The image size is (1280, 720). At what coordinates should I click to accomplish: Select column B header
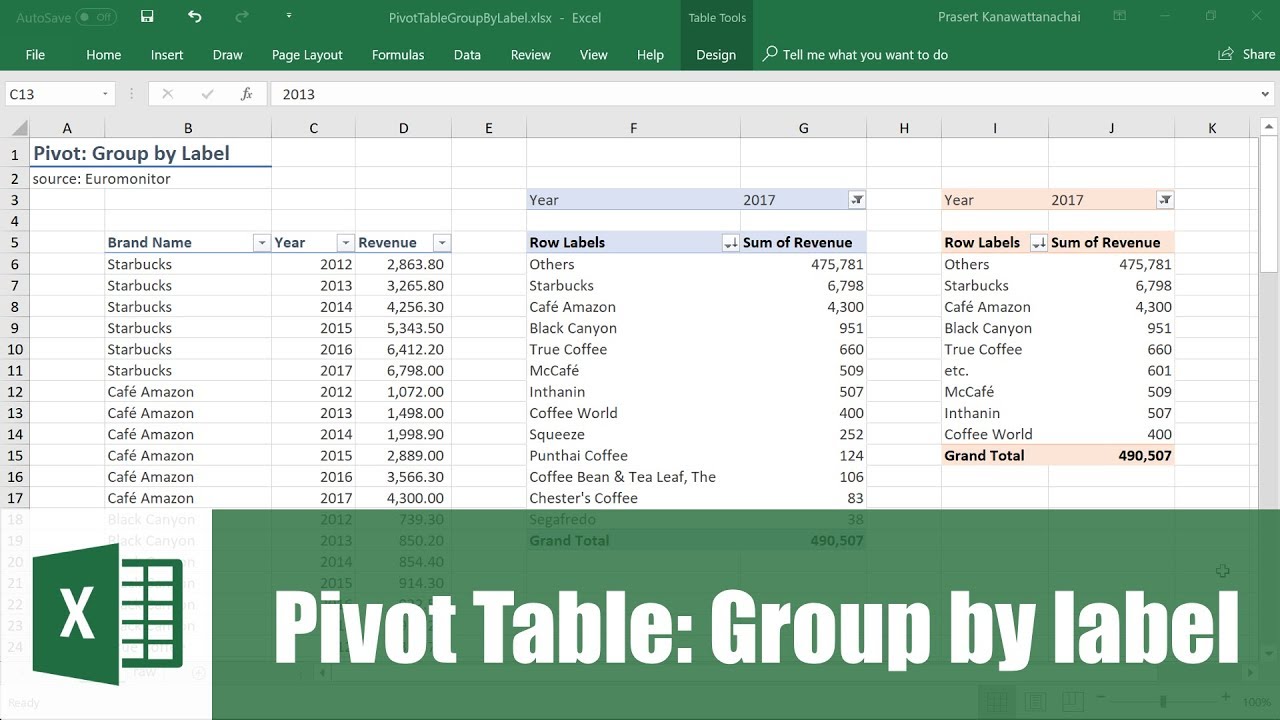188,128
